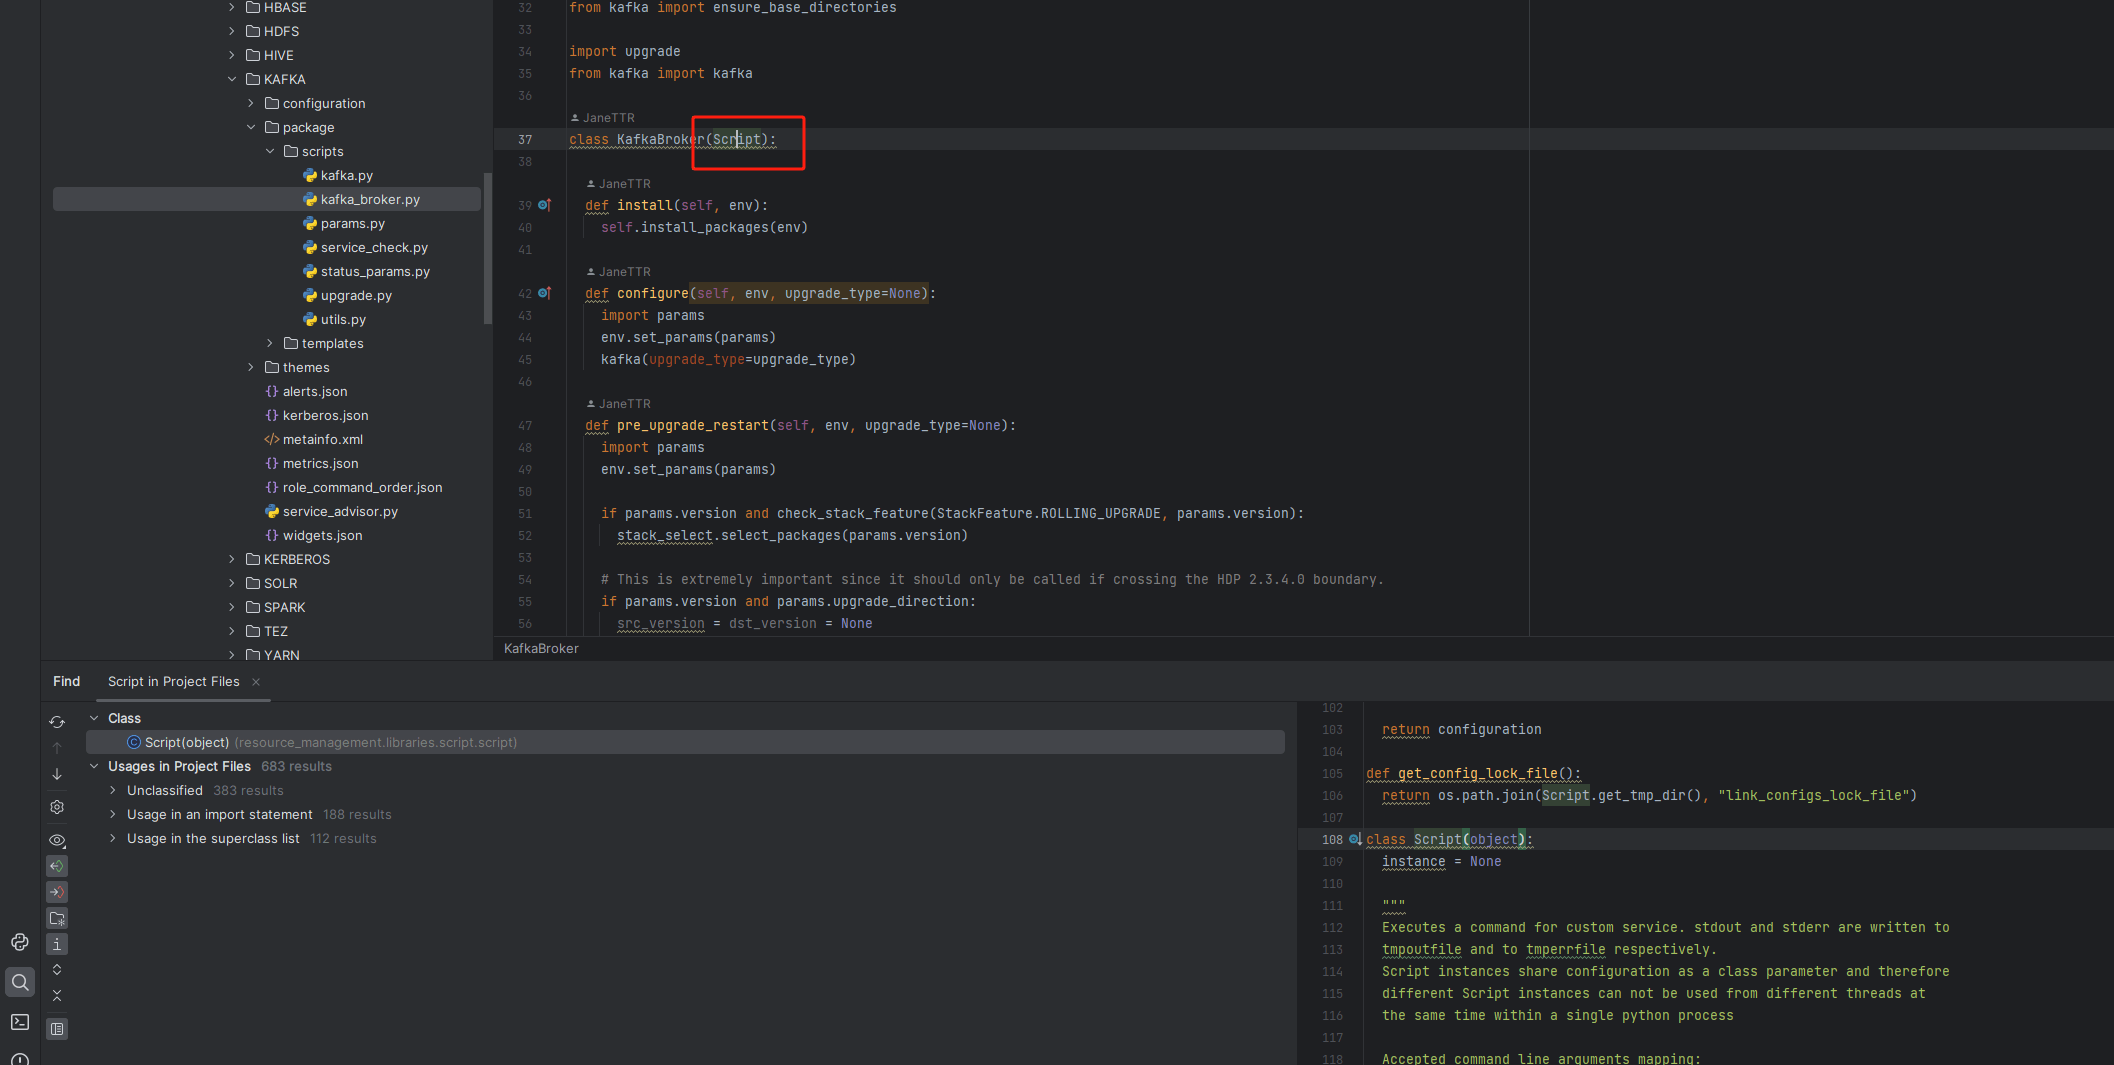2114x1065 pixels.
Task: Open upgrade.py file
Action: (x=347, y=295)
